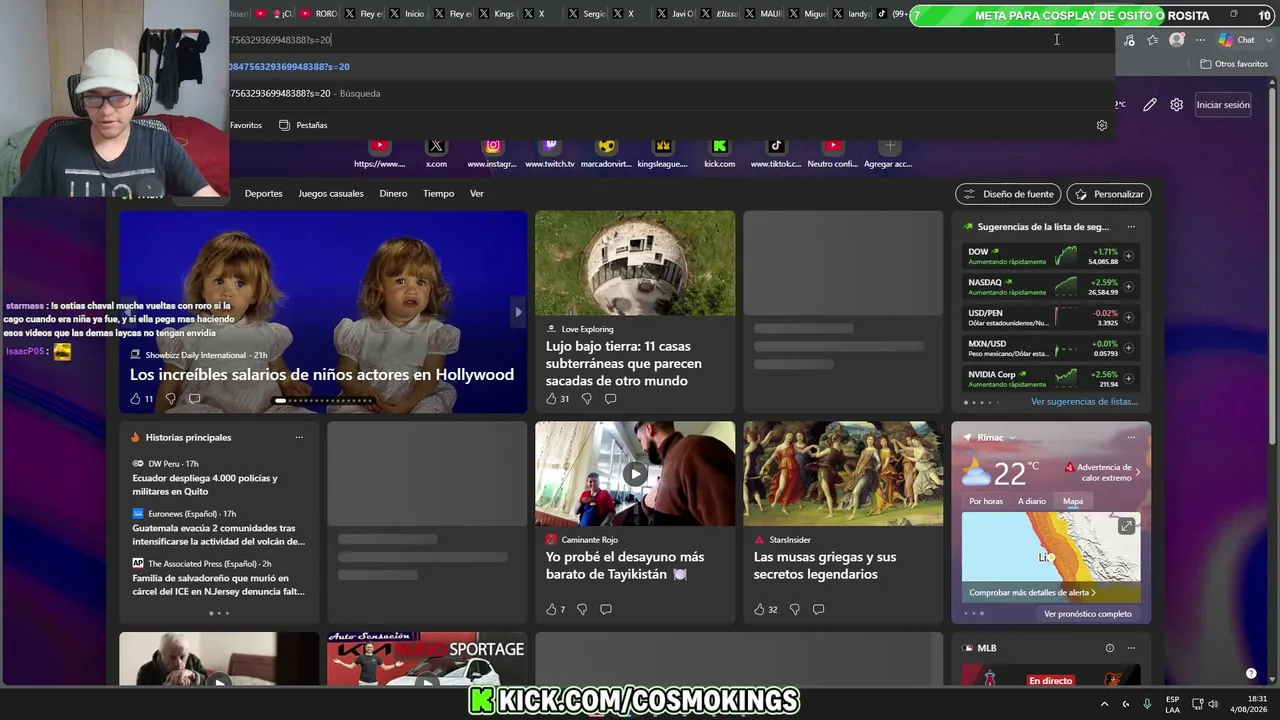
Task: Open the Dinero feed tab
Action: [393, 194]
